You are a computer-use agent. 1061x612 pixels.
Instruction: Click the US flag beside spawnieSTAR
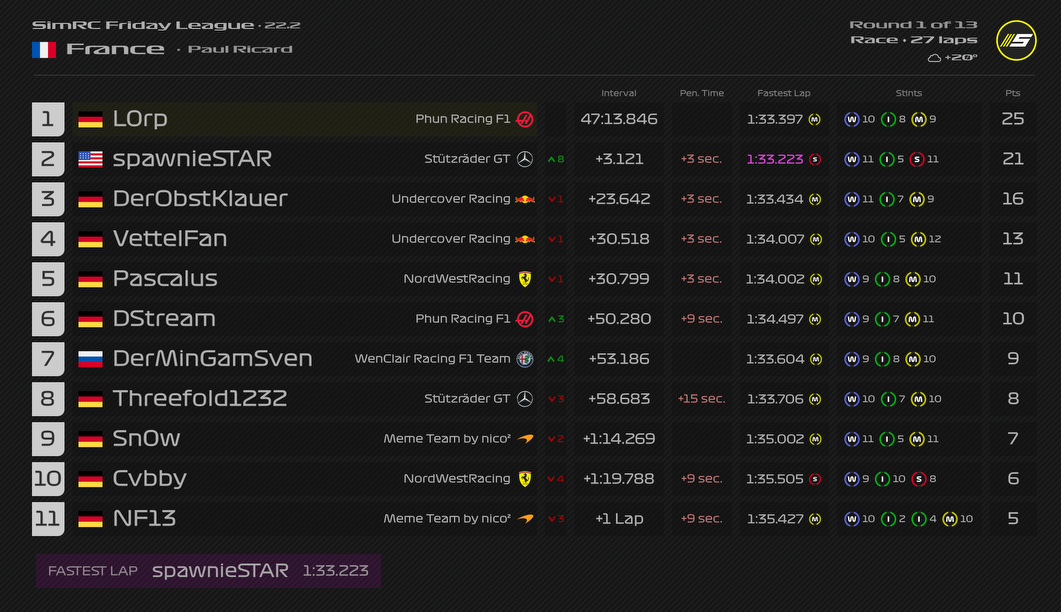tap(91, 159)
